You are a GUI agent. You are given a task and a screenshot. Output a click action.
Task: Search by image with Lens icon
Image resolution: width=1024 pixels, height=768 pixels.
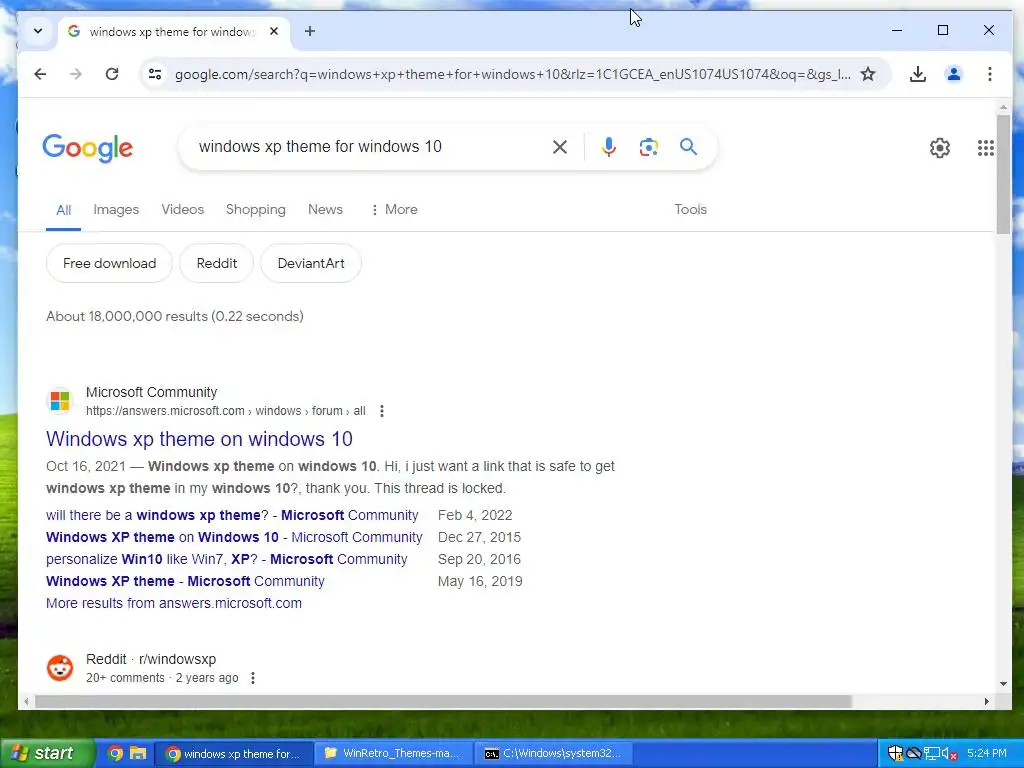click(648, 147)
